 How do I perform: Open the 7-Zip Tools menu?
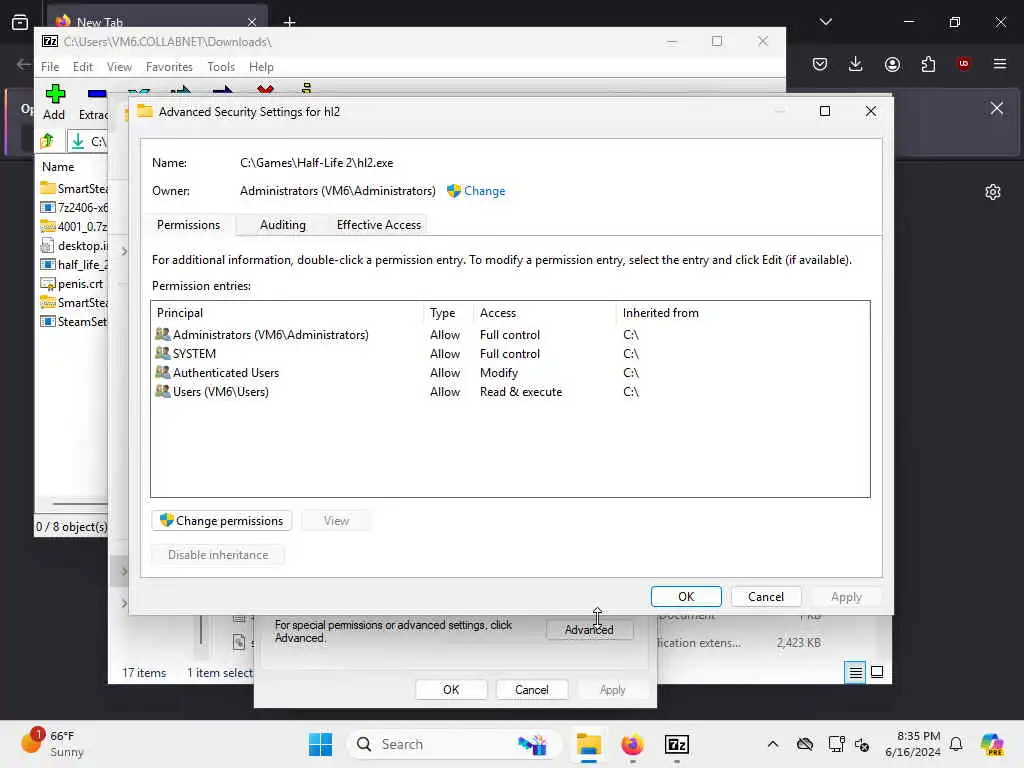tap(221, 67)
